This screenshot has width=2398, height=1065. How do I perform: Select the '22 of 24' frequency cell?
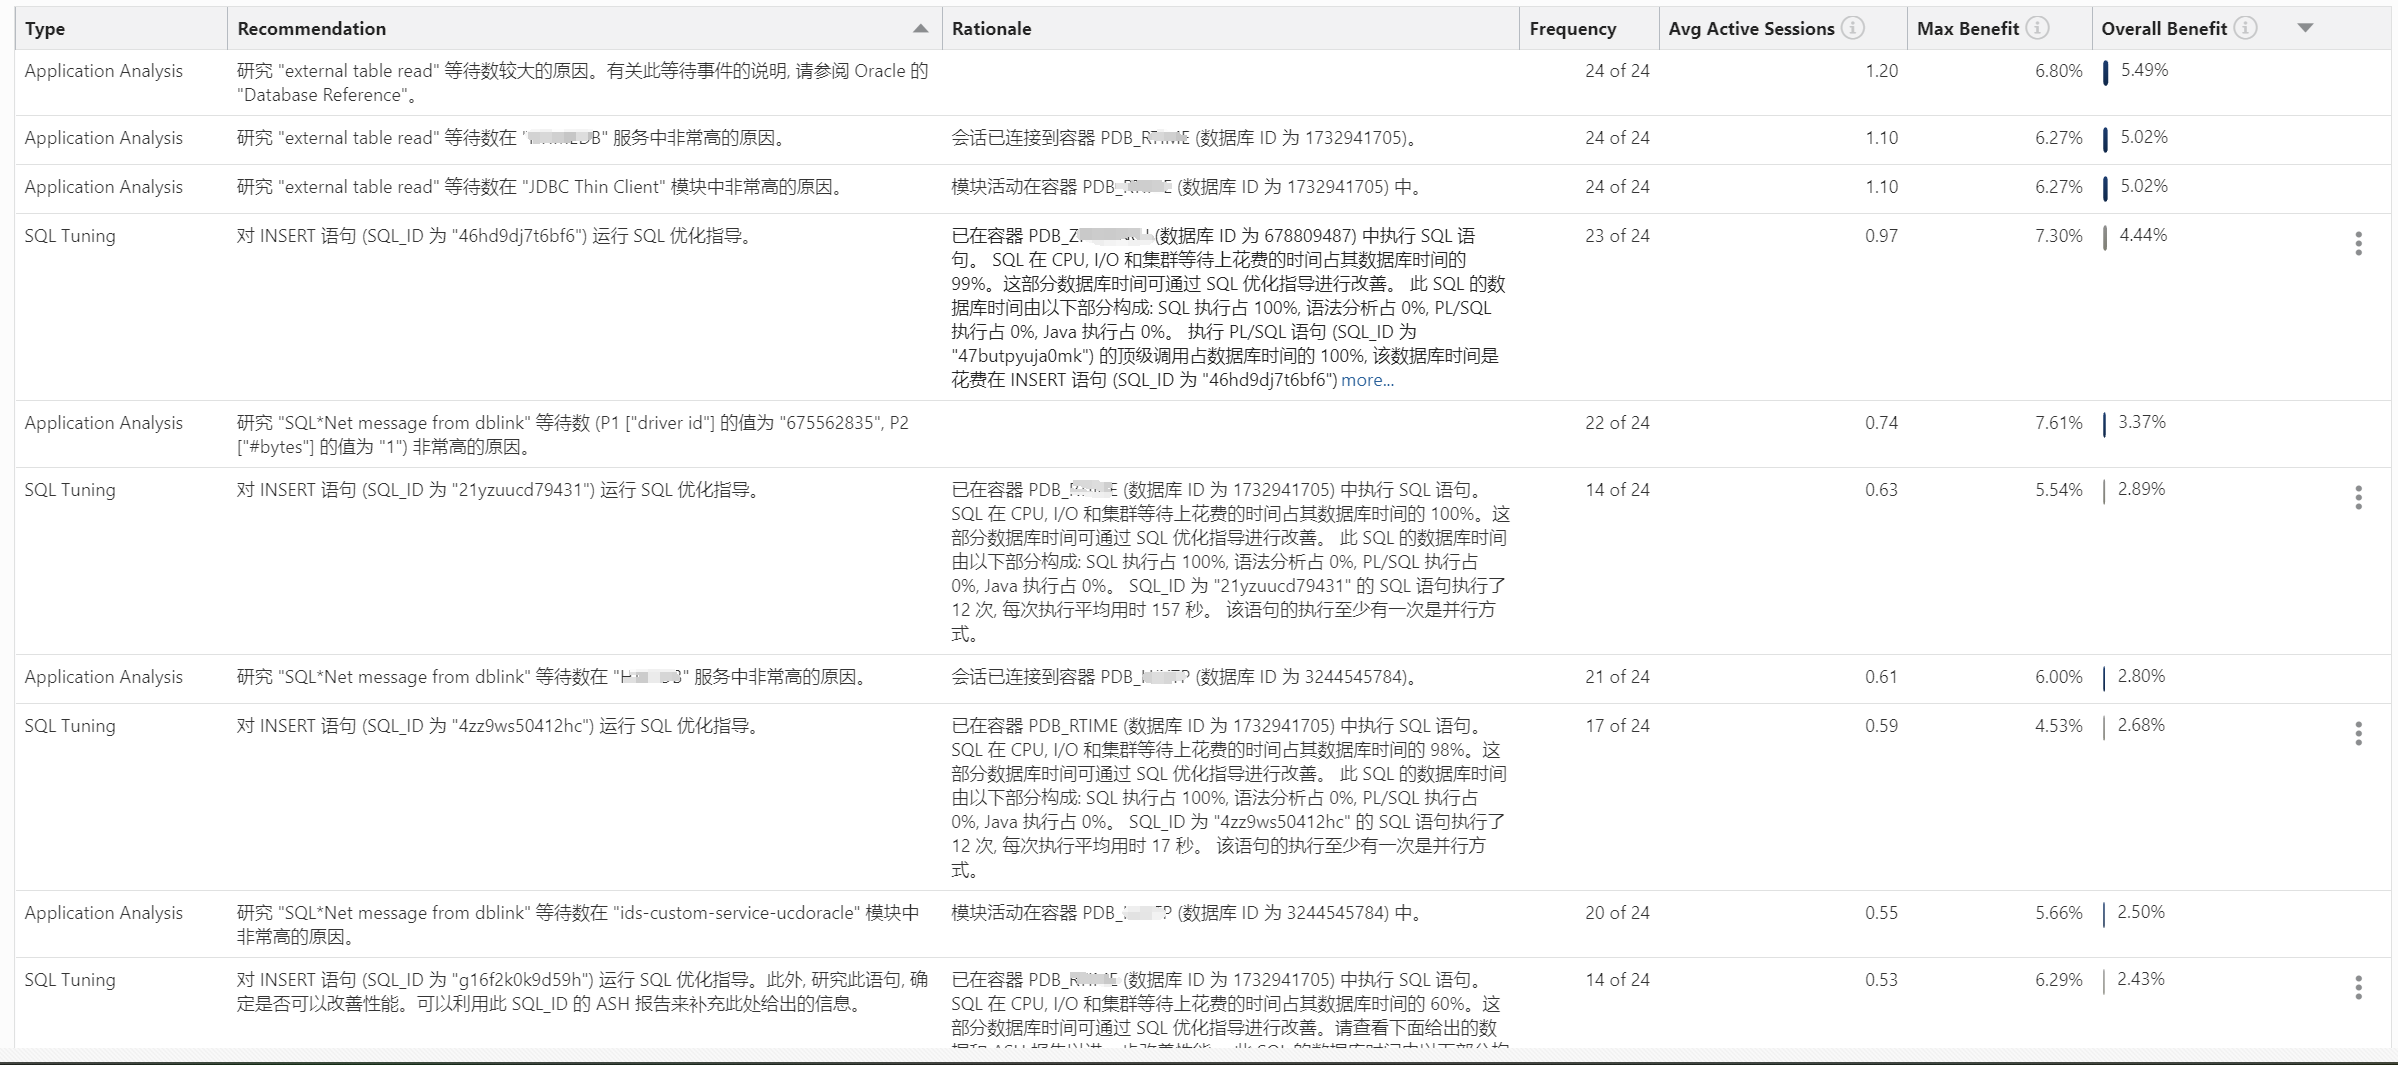click(x=1617, y=423)
